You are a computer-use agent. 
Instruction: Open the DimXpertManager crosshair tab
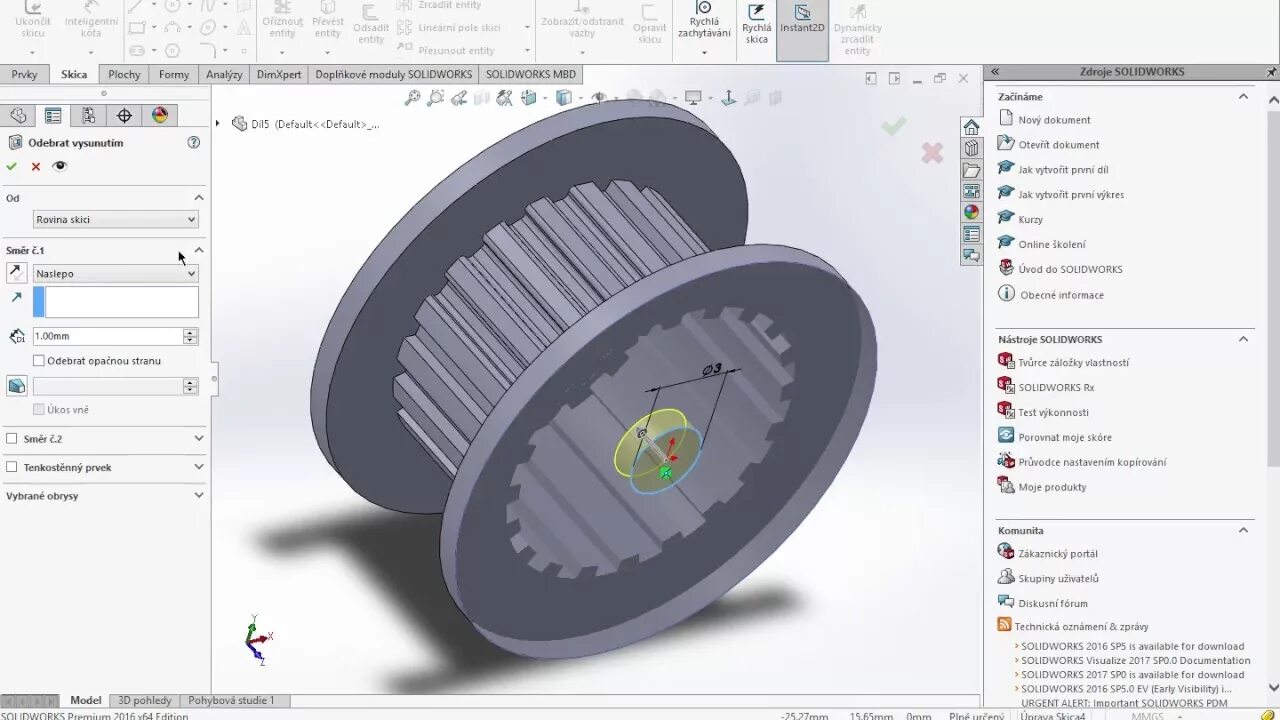[124, 115]
